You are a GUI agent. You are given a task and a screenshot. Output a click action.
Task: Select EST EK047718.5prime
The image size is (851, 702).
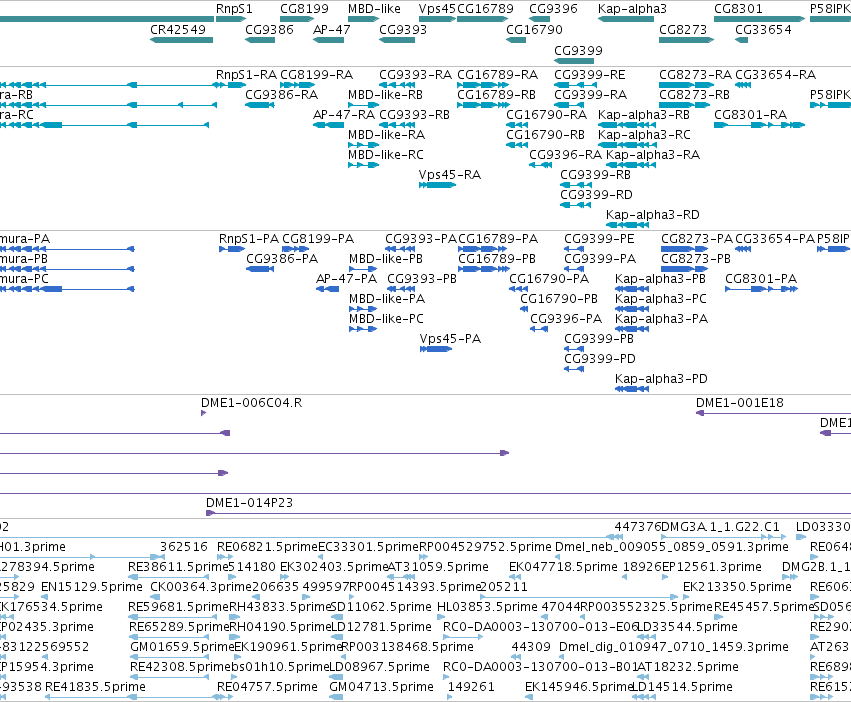coord(563,567)
